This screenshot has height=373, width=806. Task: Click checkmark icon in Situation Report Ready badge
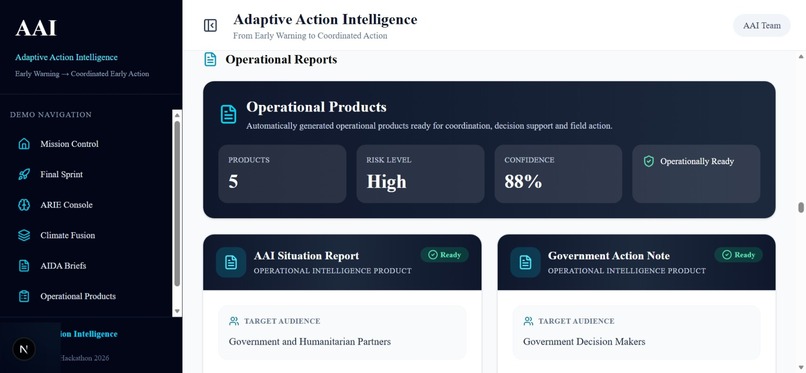pos(433,255)
